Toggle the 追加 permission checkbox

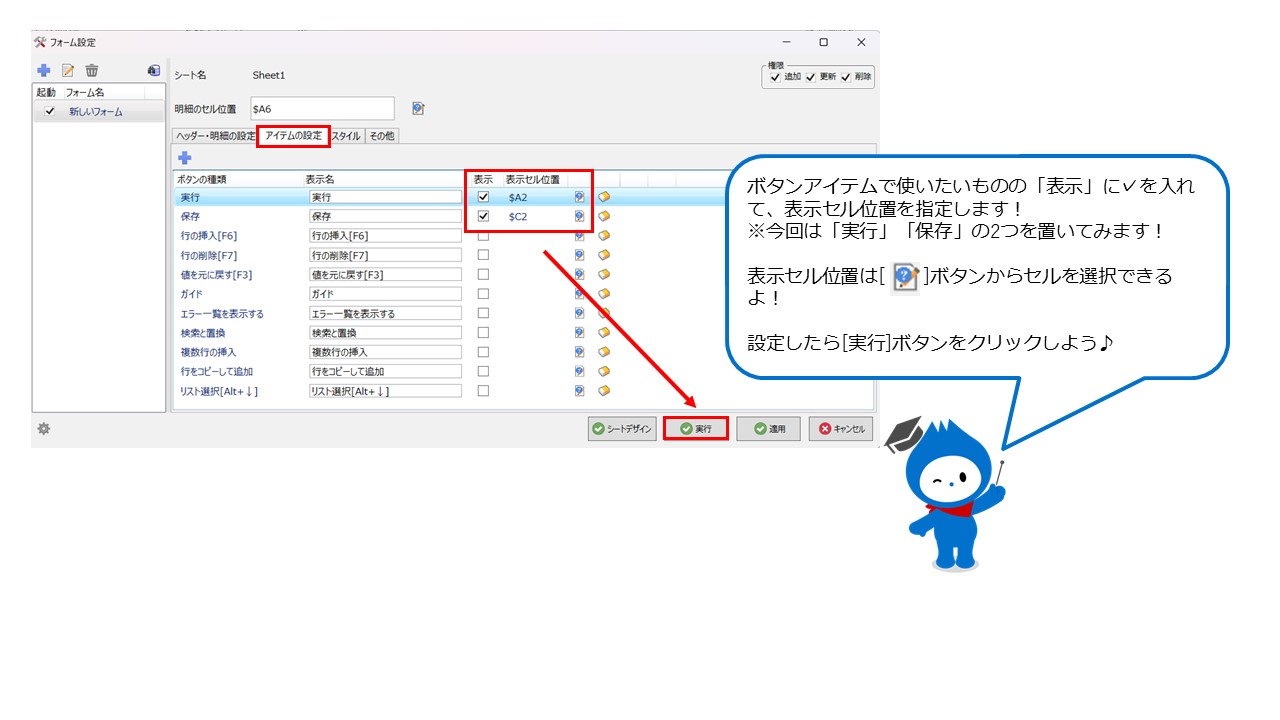click(775, 77)
